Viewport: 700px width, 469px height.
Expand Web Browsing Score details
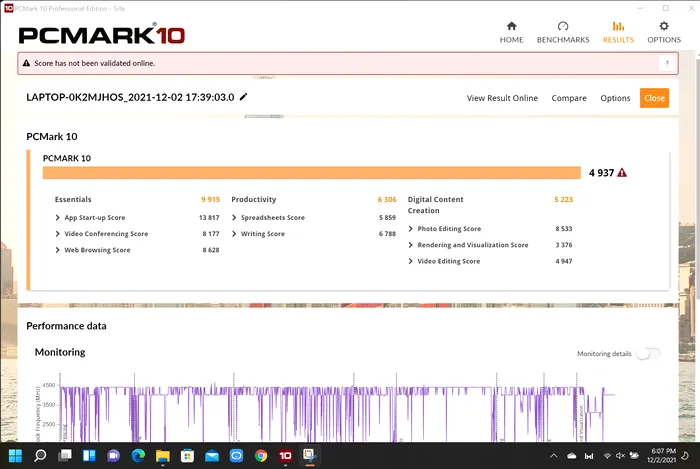[57, 250]
